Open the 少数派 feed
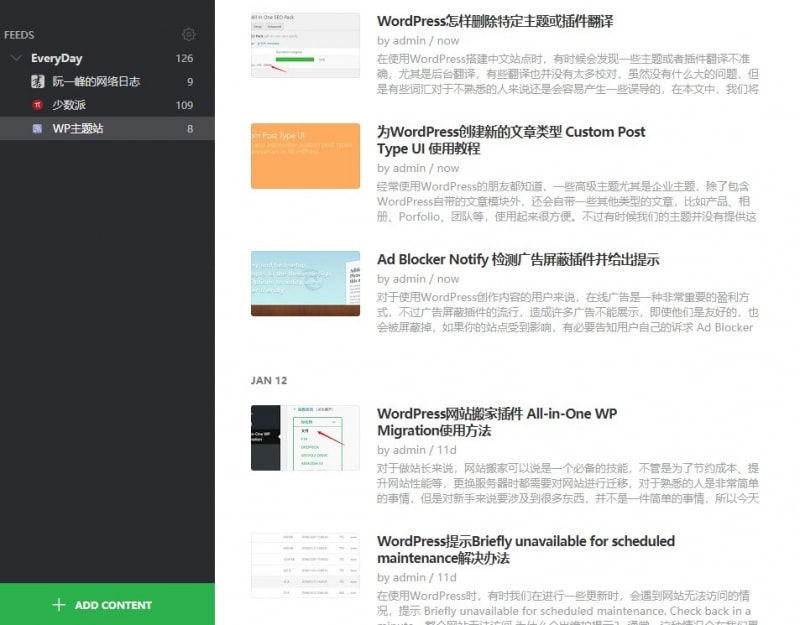This screenshot has height=625, width=800. coord(68,105)
